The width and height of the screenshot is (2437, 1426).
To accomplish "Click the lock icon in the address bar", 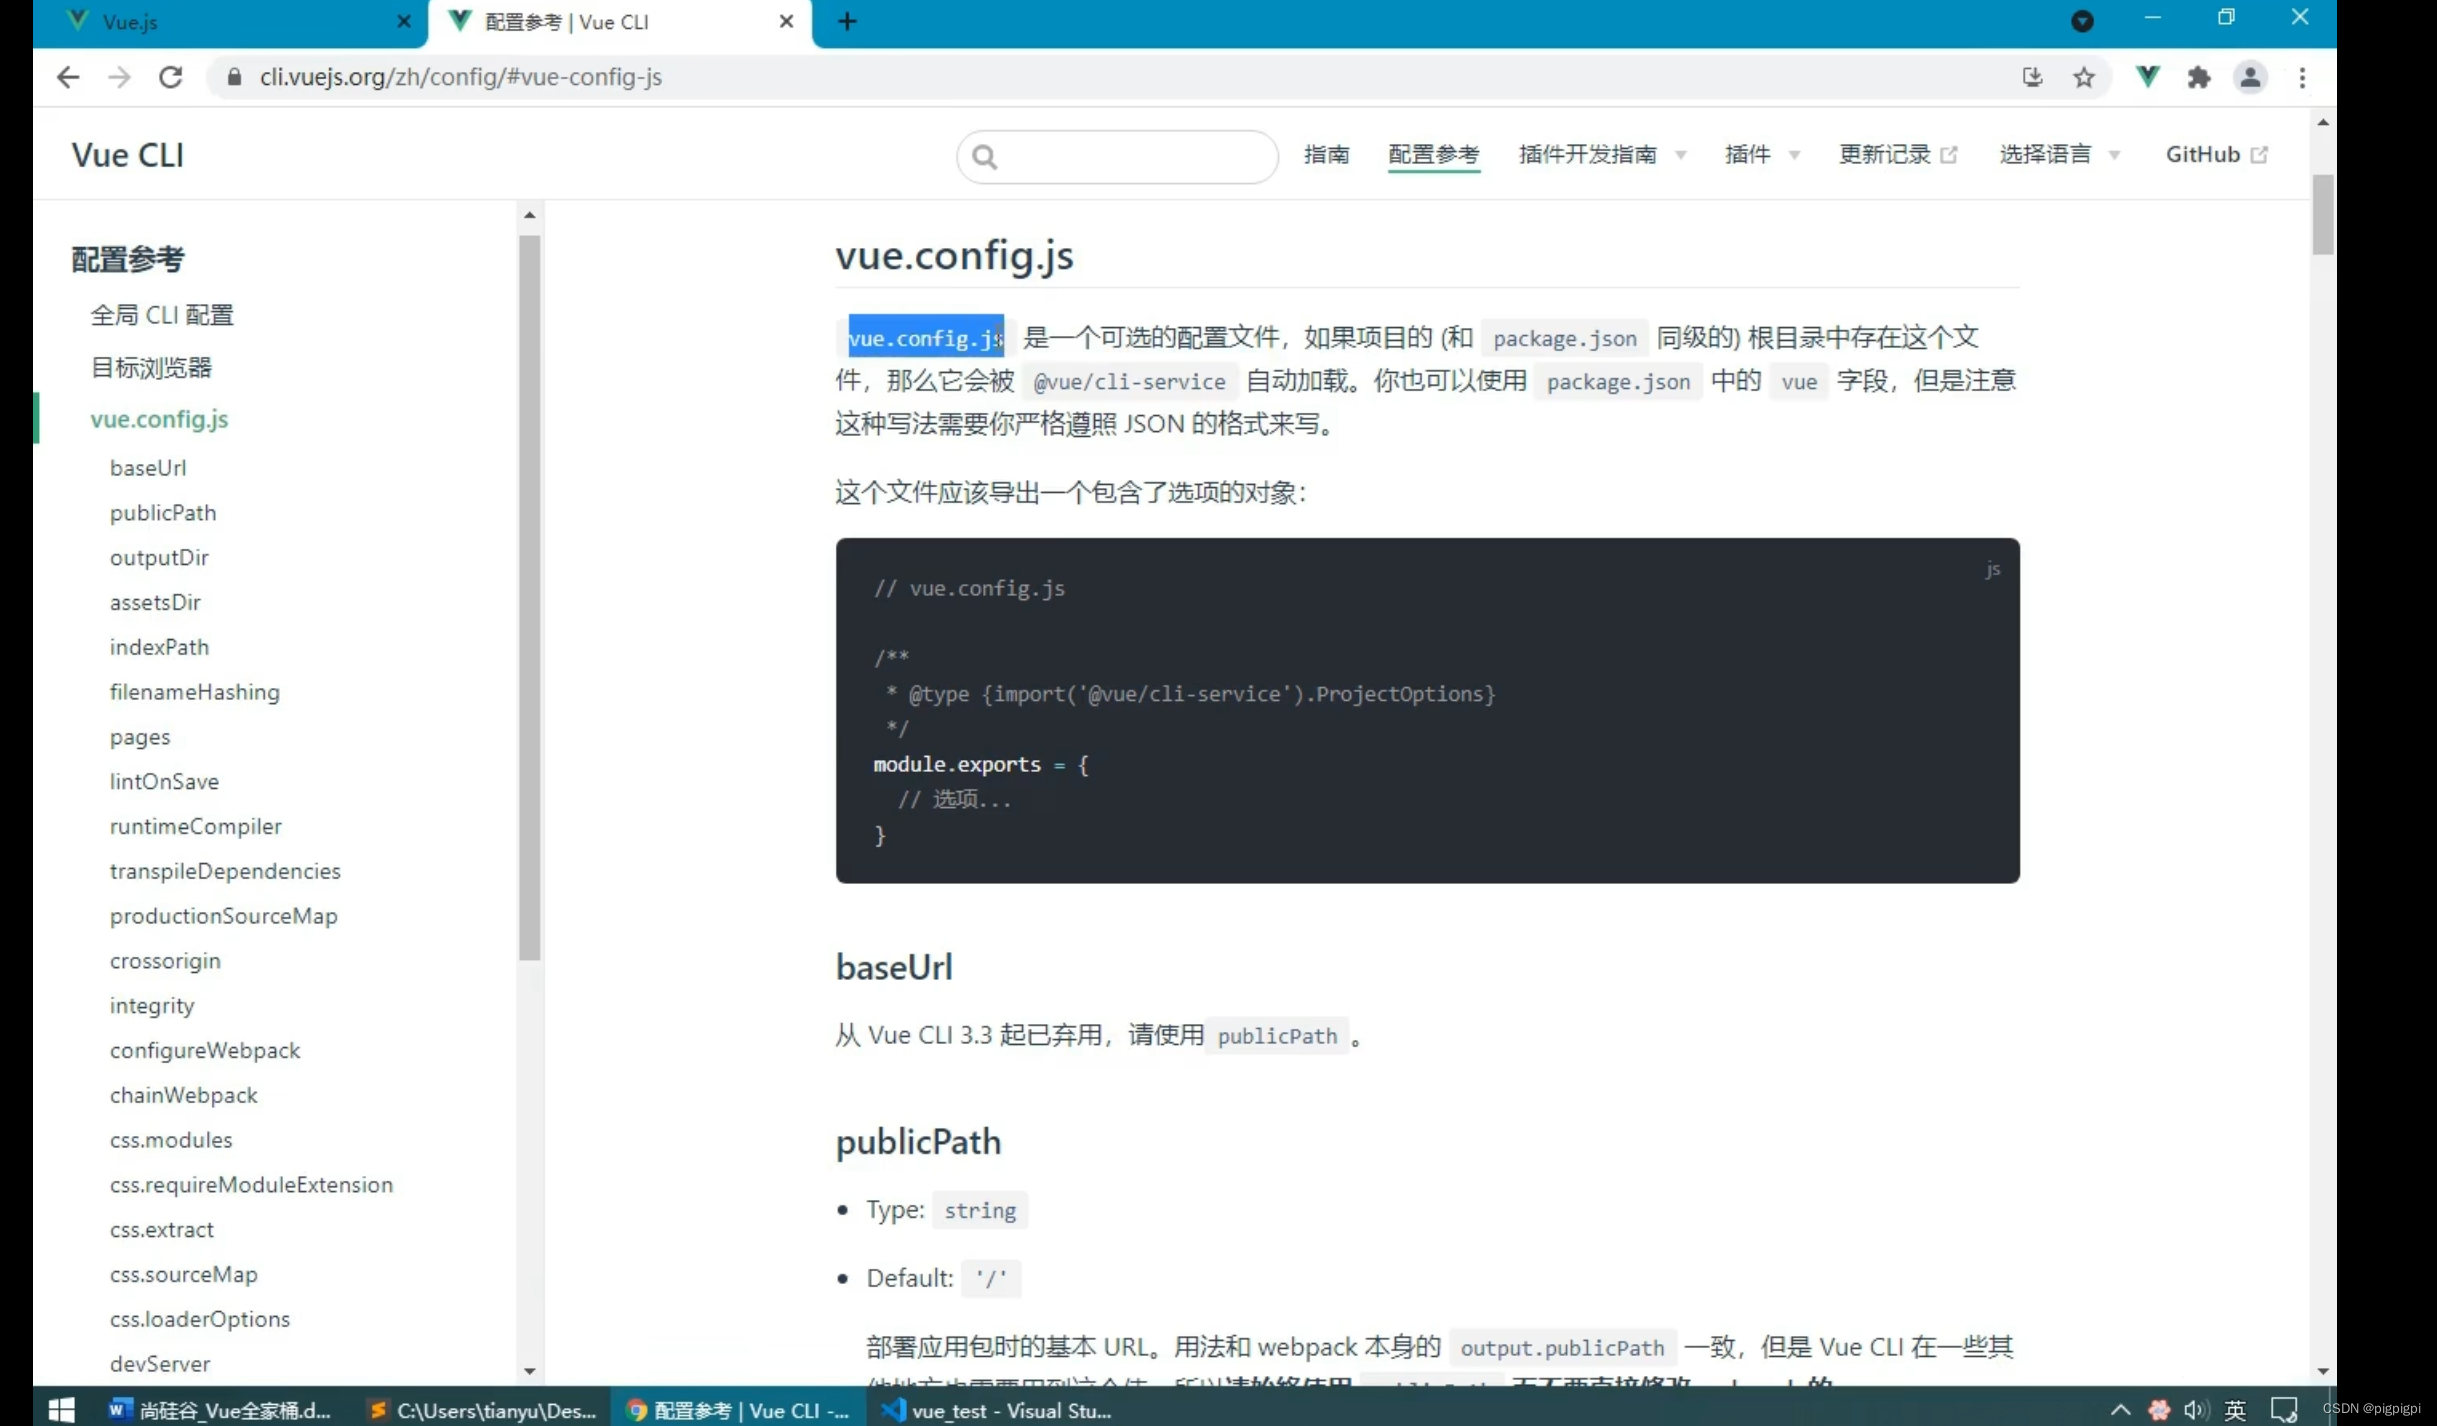I will pyautogui.click(x=234, y=77).
